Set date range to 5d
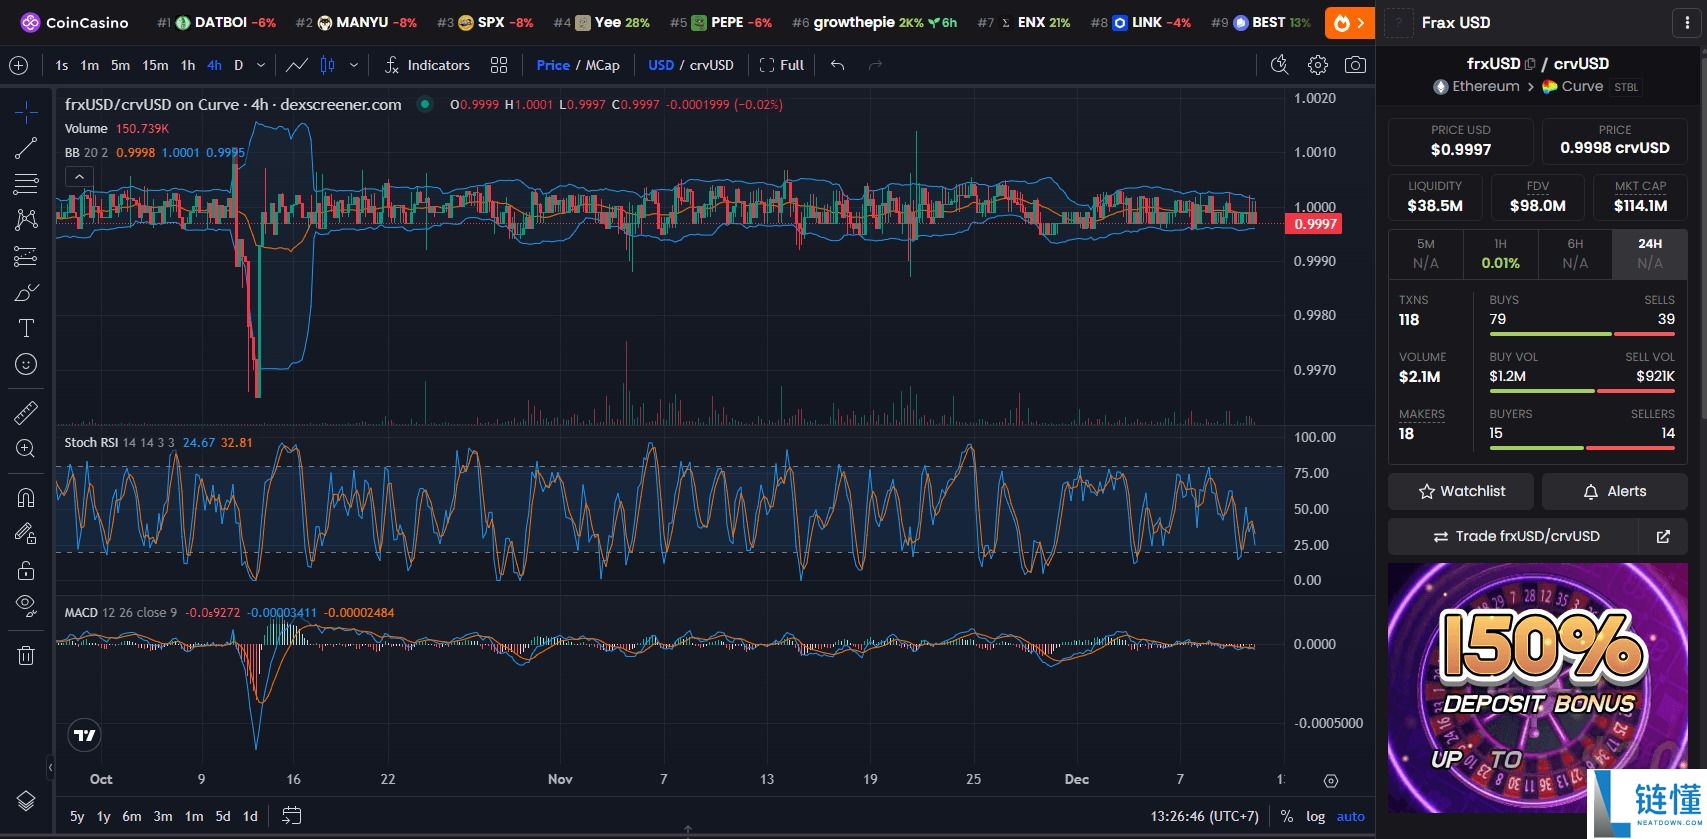1707x839 pixels. tap(223, 816)
